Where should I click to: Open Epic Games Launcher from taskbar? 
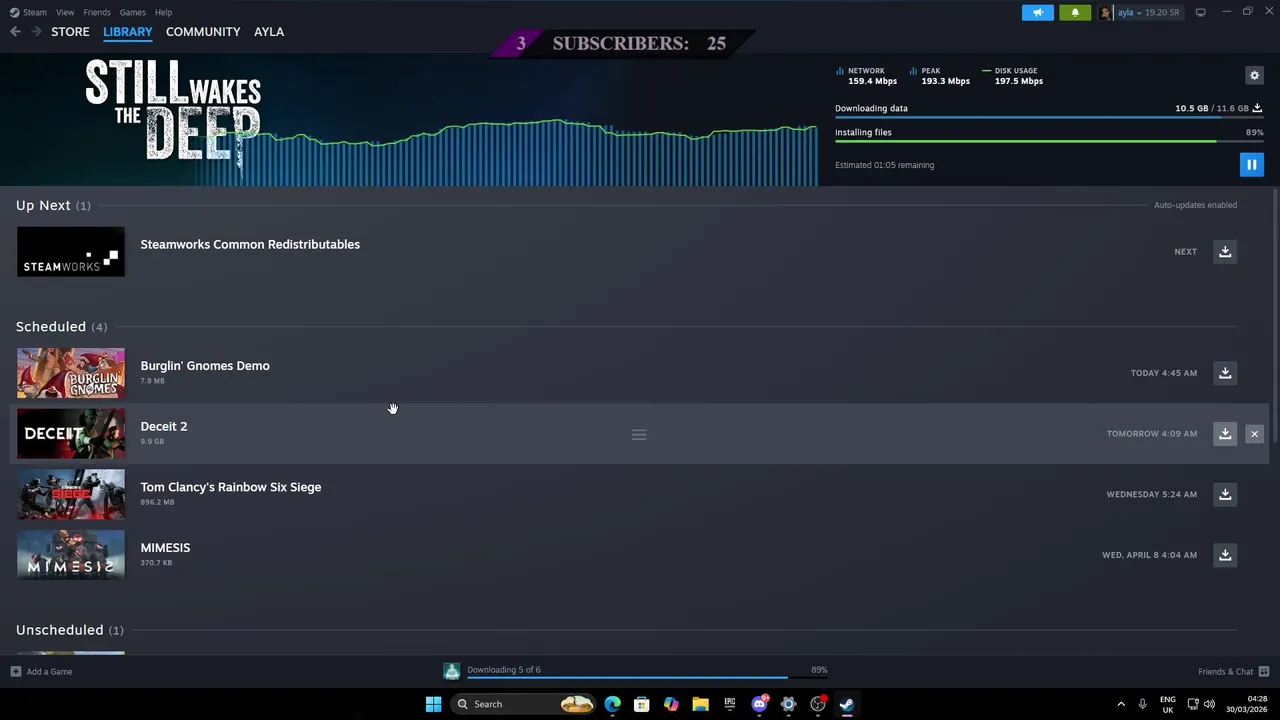tap(730, 704)
